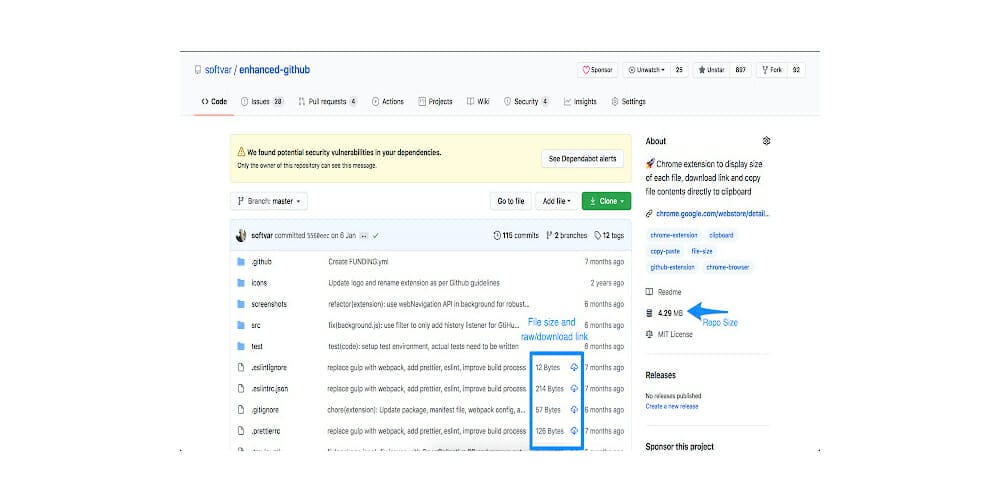Viewport: 1000px width, 500px height.
Task: Open the test folder
Action: tap(257, 346)
